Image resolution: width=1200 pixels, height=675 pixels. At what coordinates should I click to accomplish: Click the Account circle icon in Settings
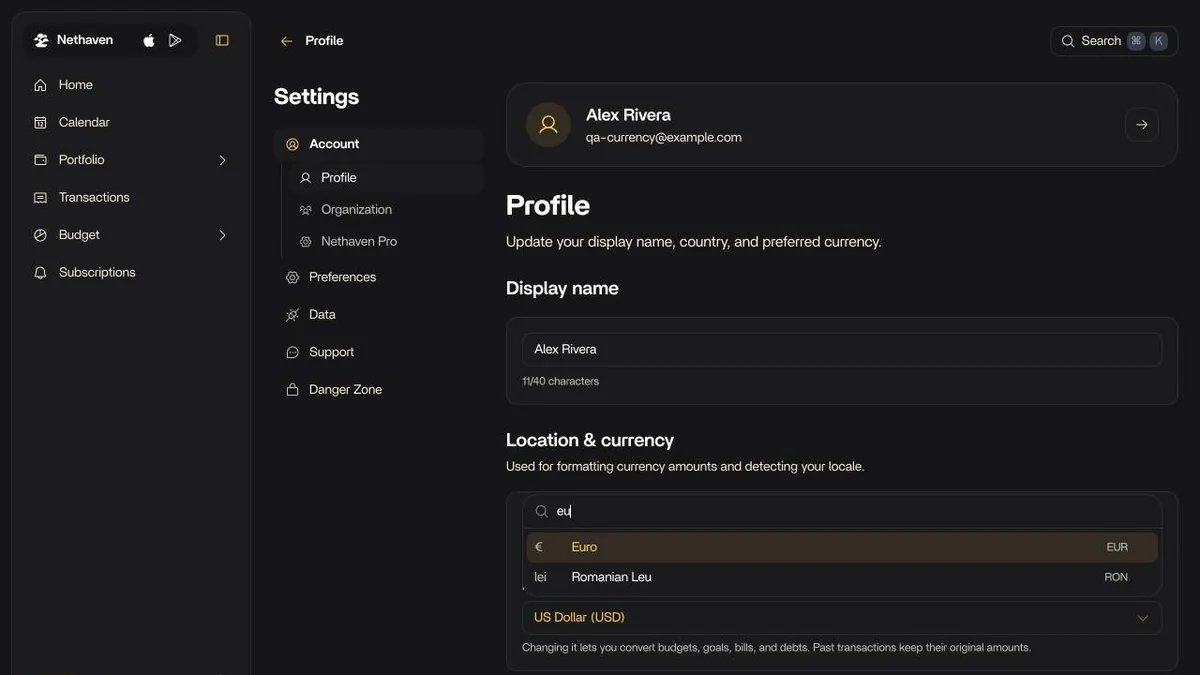click(x=292, y=144)
